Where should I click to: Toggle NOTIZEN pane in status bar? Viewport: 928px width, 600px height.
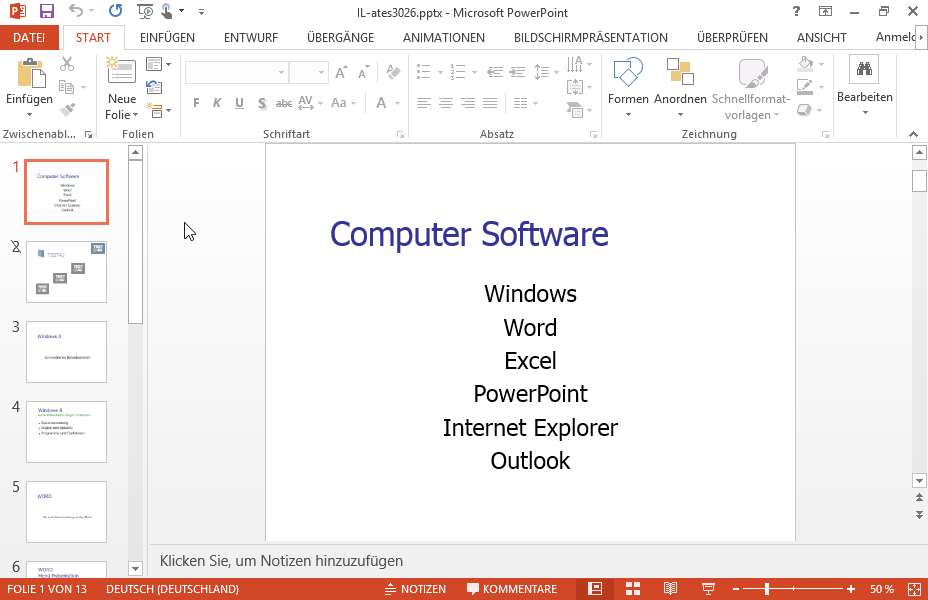(415, 589)
